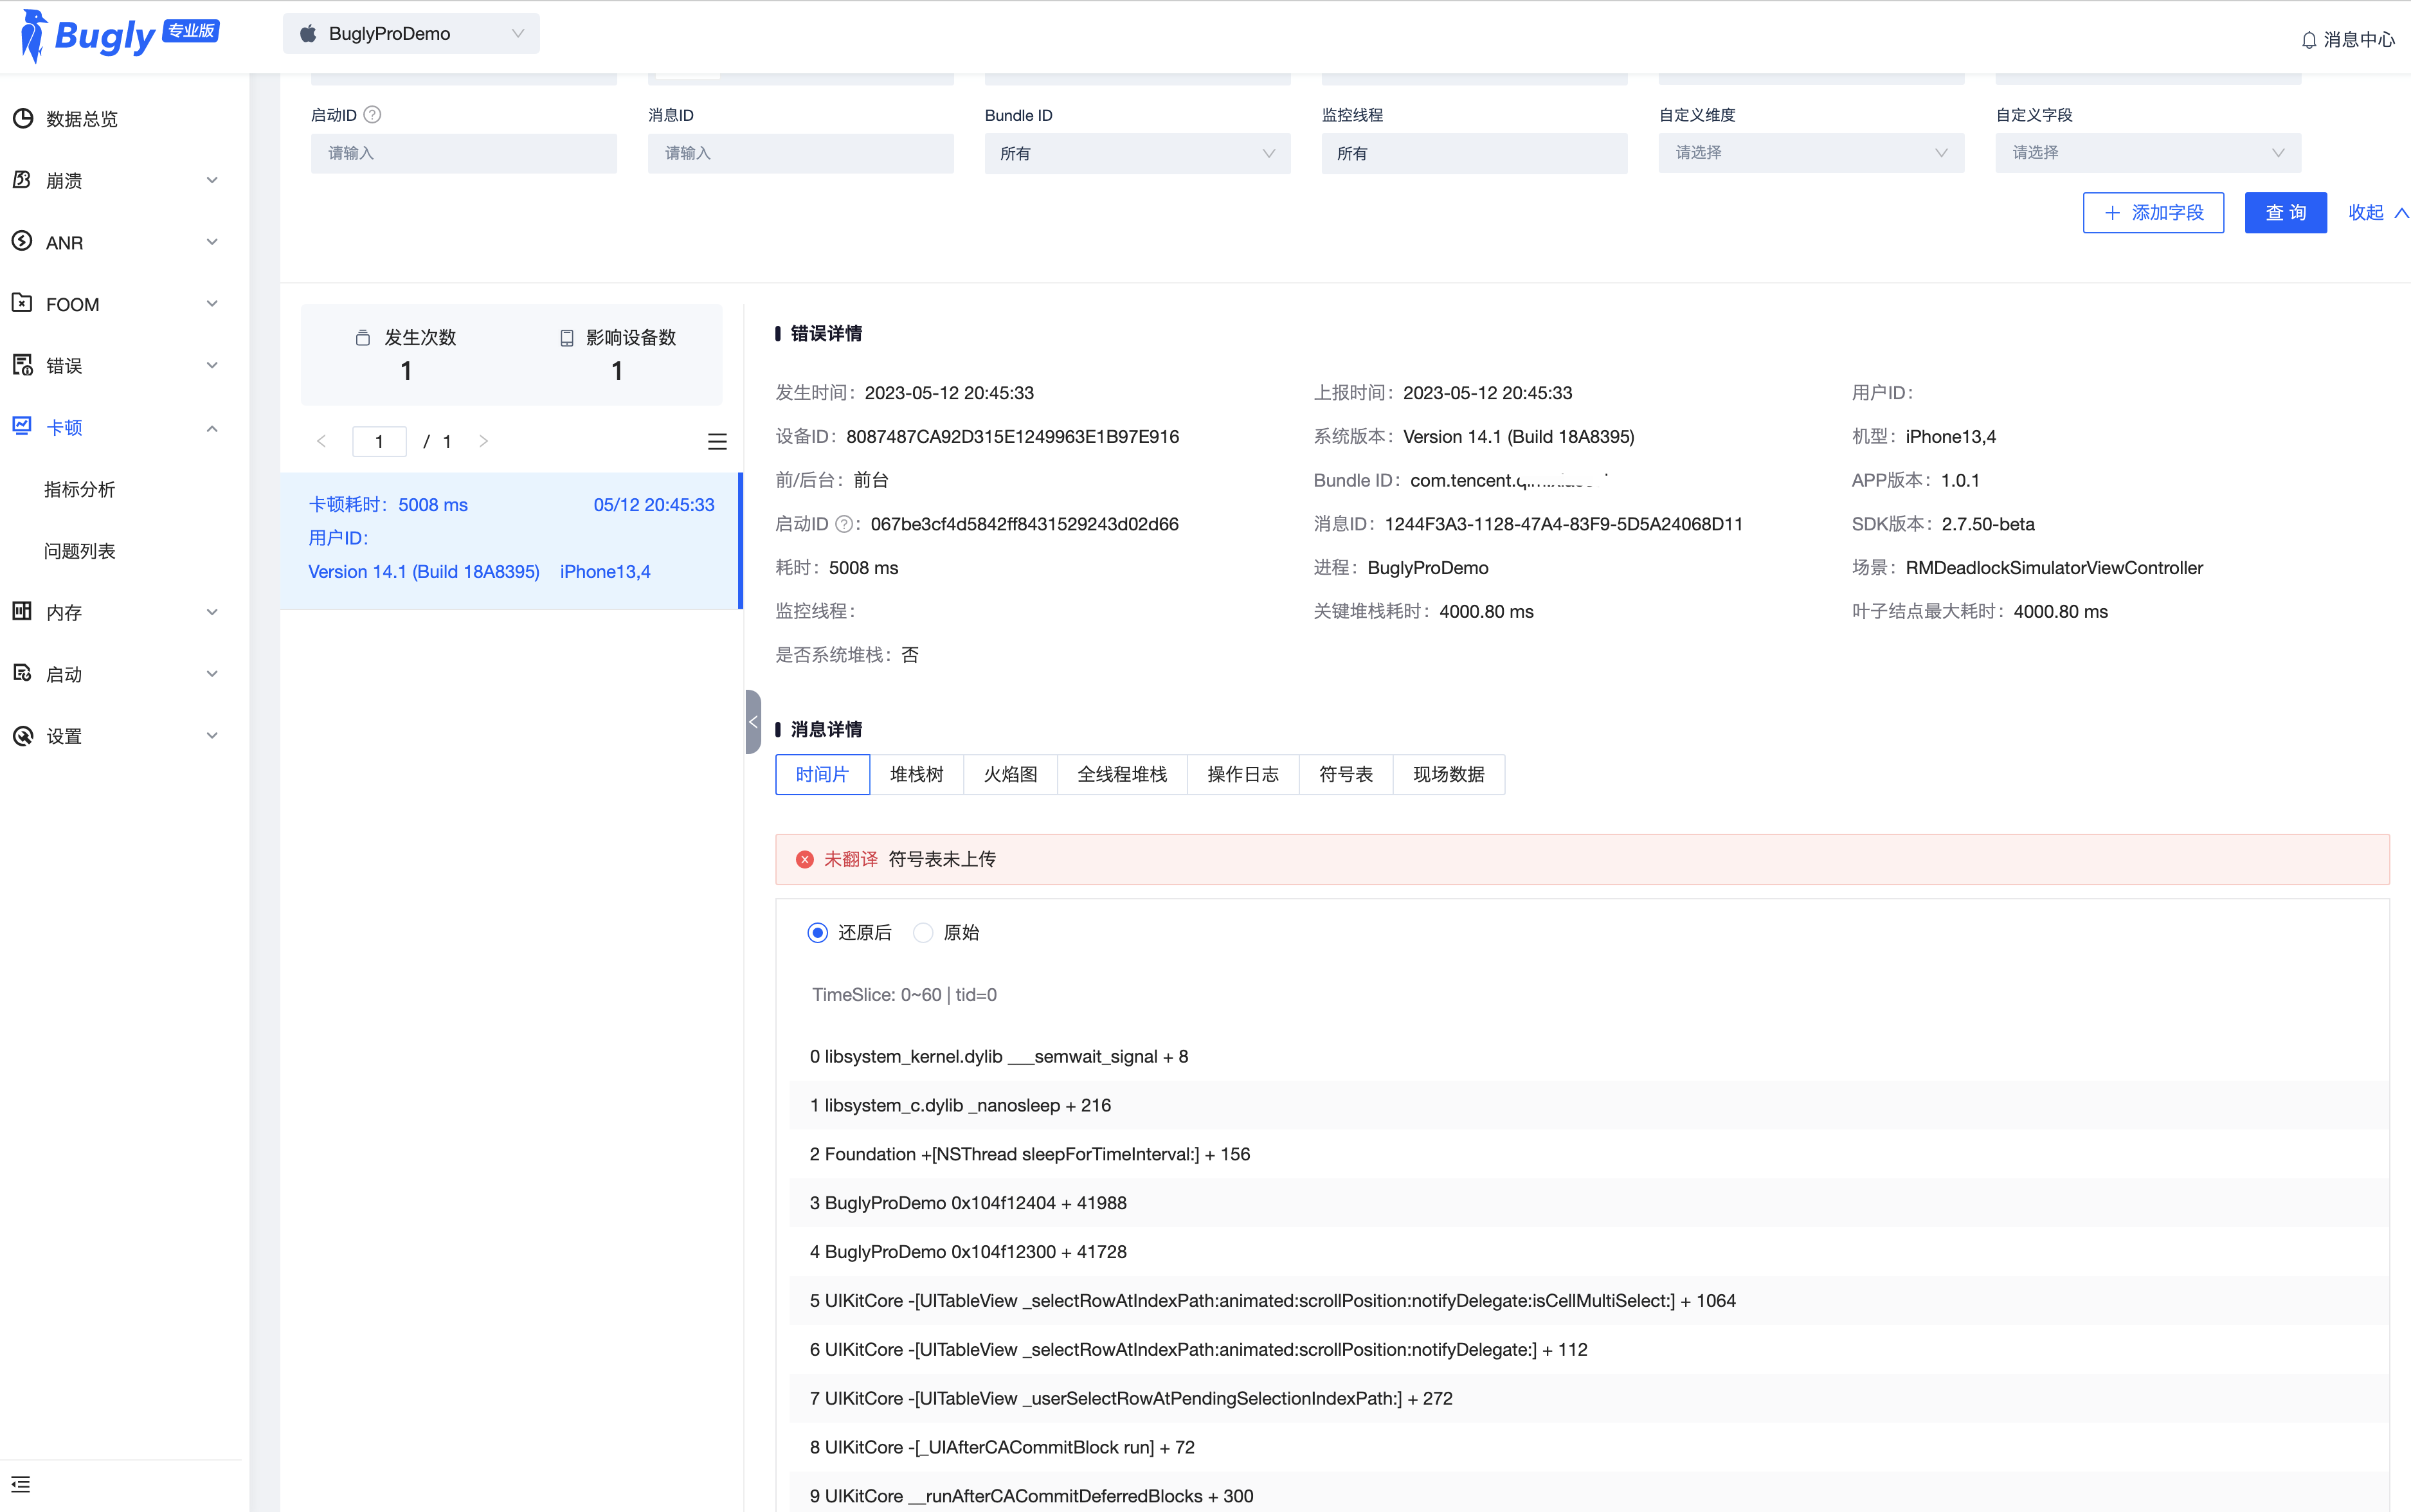Select the 原始 radio option
Image resolution: width=2411 pixels, height=1512 pixels.
click(923, 932)
